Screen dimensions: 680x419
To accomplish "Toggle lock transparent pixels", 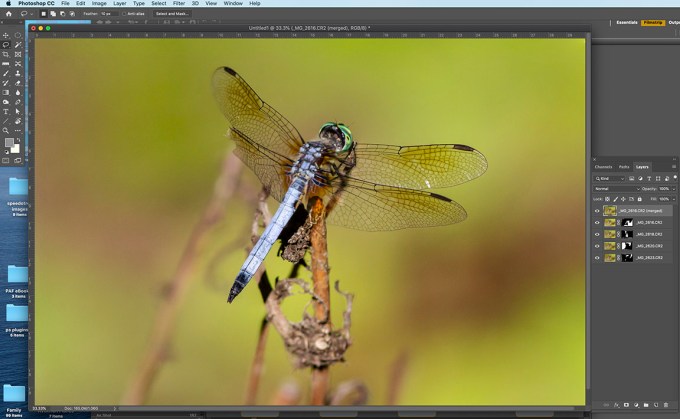I will (x=607, y=199).
